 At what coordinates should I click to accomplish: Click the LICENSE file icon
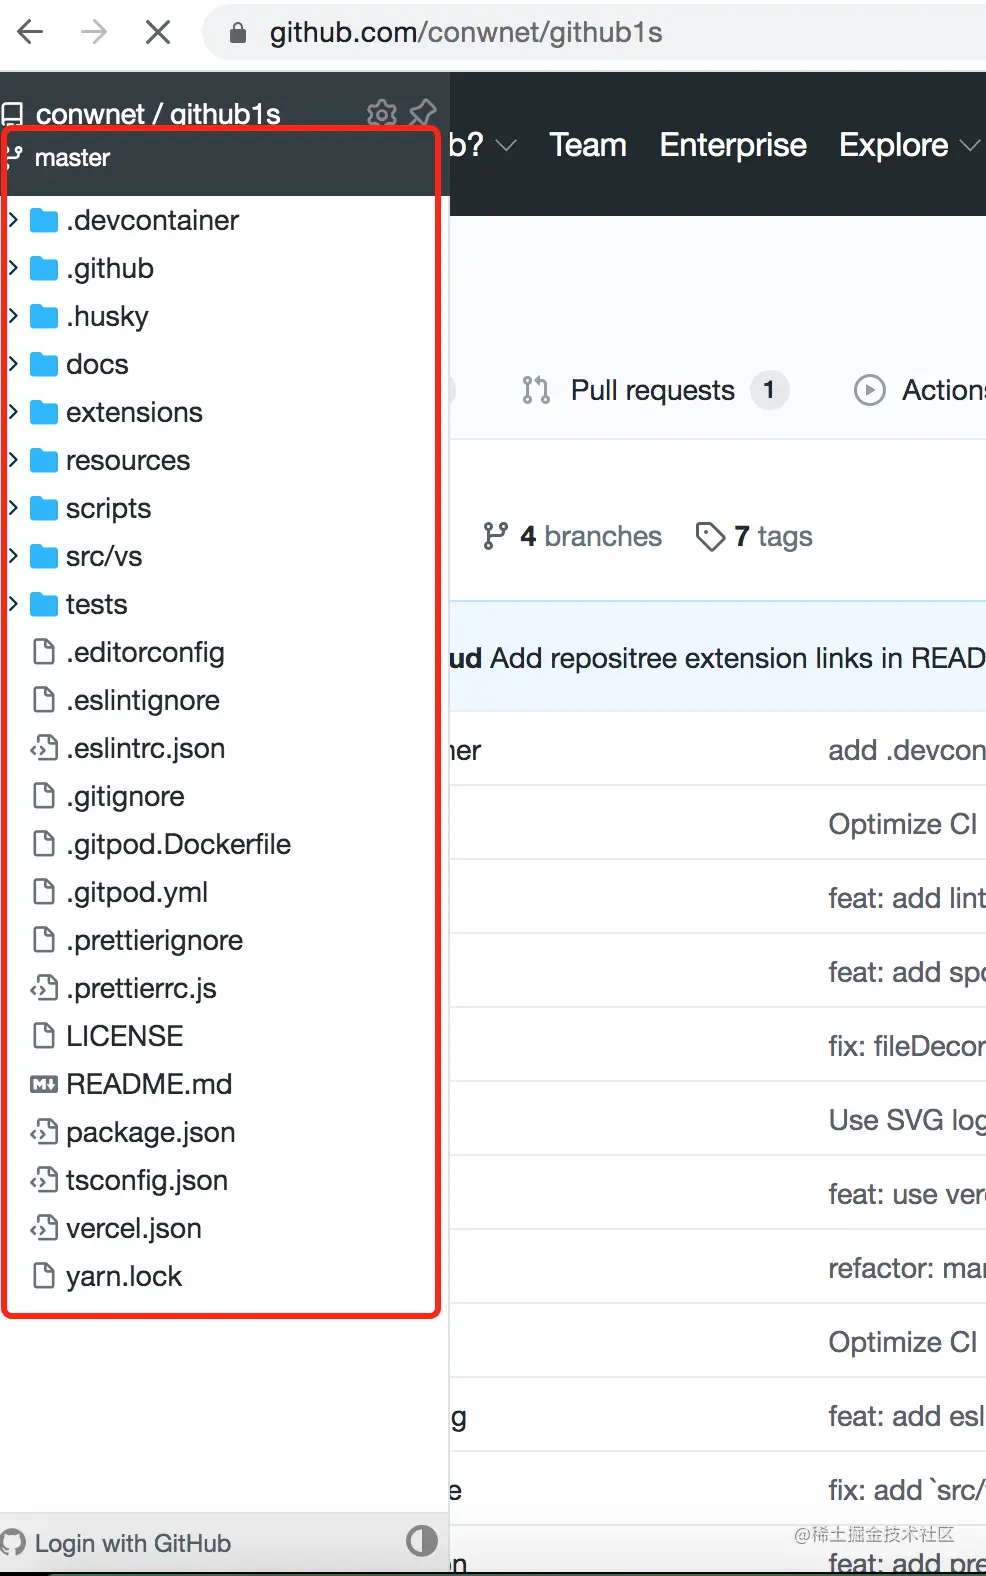click(x=44, y=1036)
